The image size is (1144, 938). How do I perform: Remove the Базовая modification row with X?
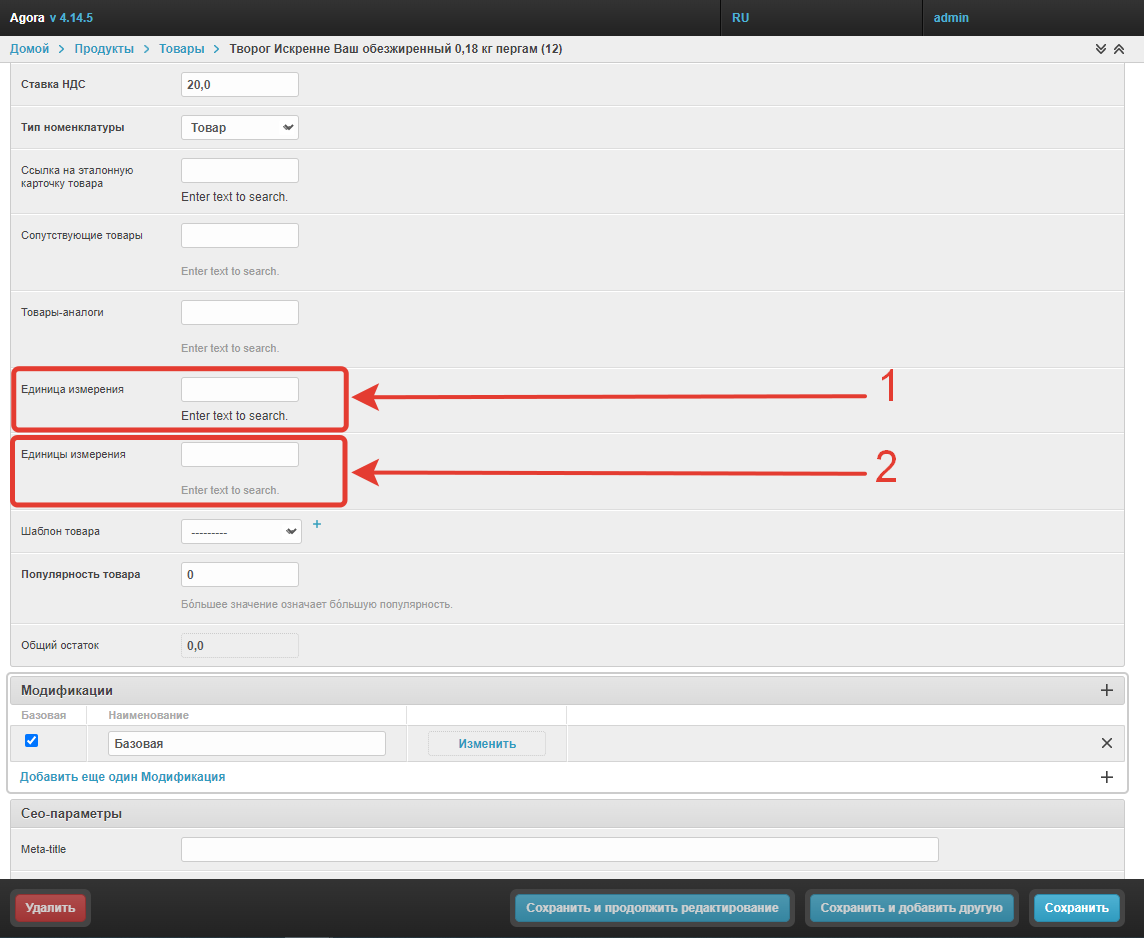pos(1106,743)
